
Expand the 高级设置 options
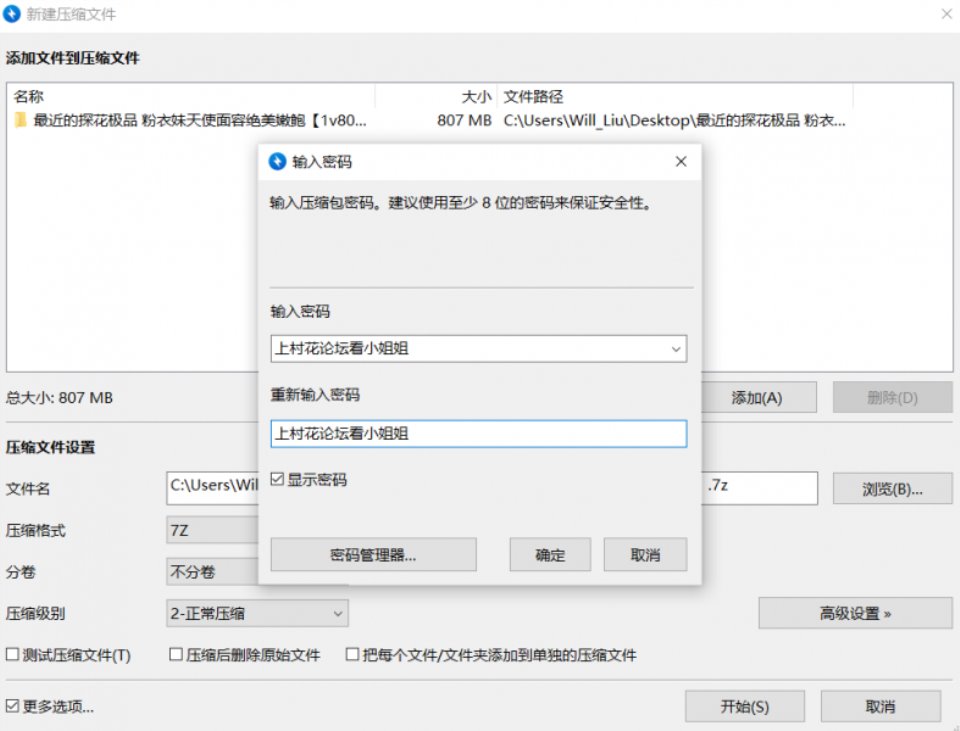[x=855, y=611]
